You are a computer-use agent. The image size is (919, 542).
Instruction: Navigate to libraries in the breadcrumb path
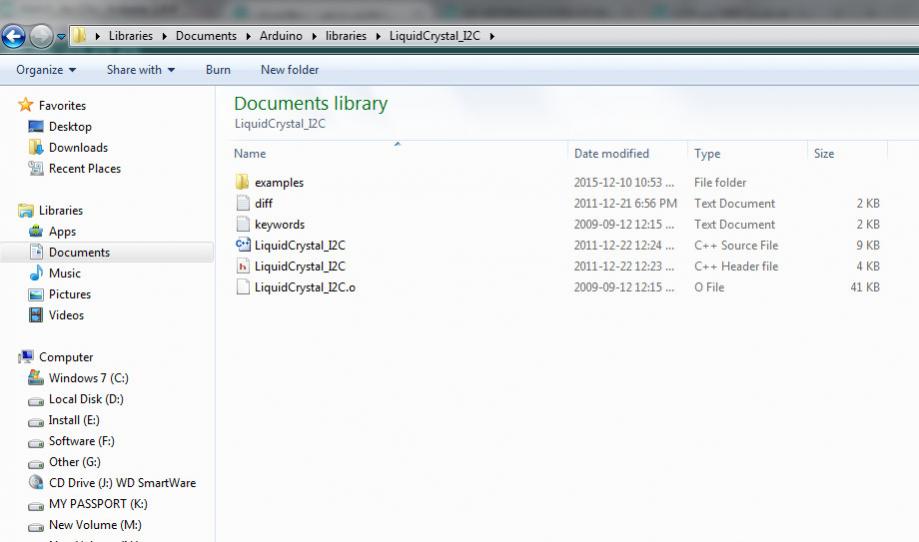point(344,37)
